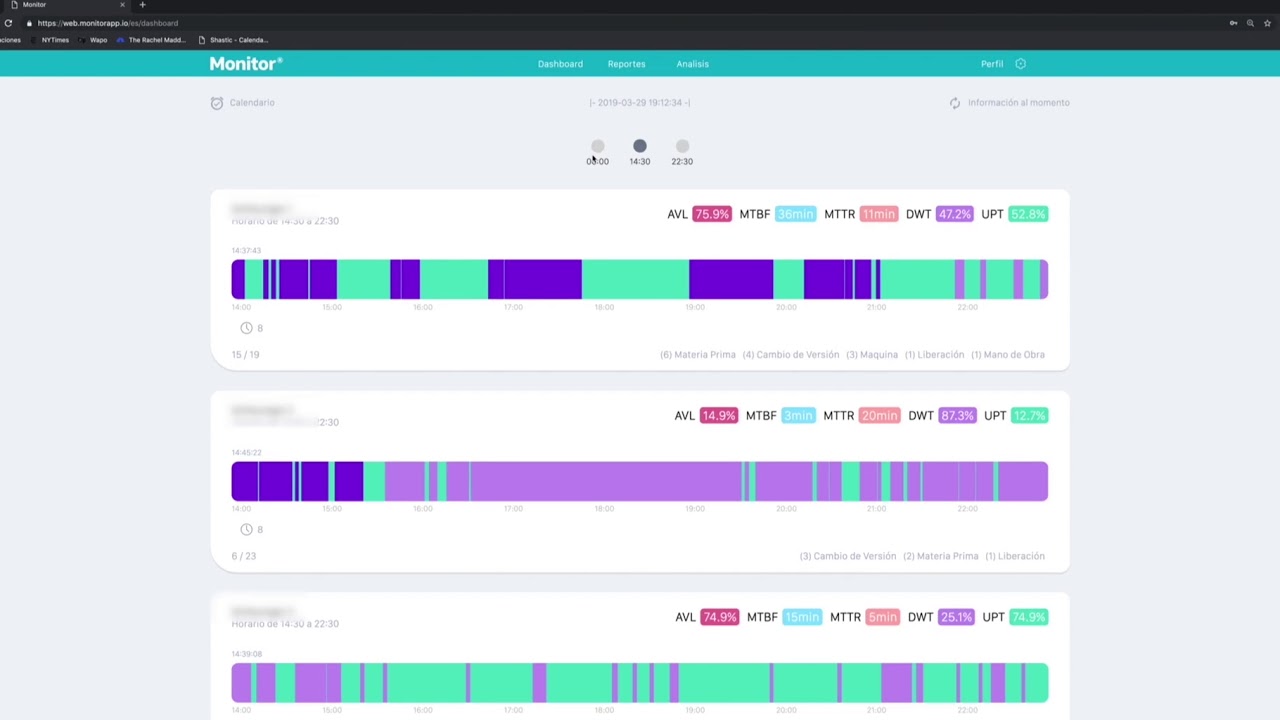
Task: Open the settings hexagon icon beside Perfil
Action: pyautogui.click(x=1020, y=64)
